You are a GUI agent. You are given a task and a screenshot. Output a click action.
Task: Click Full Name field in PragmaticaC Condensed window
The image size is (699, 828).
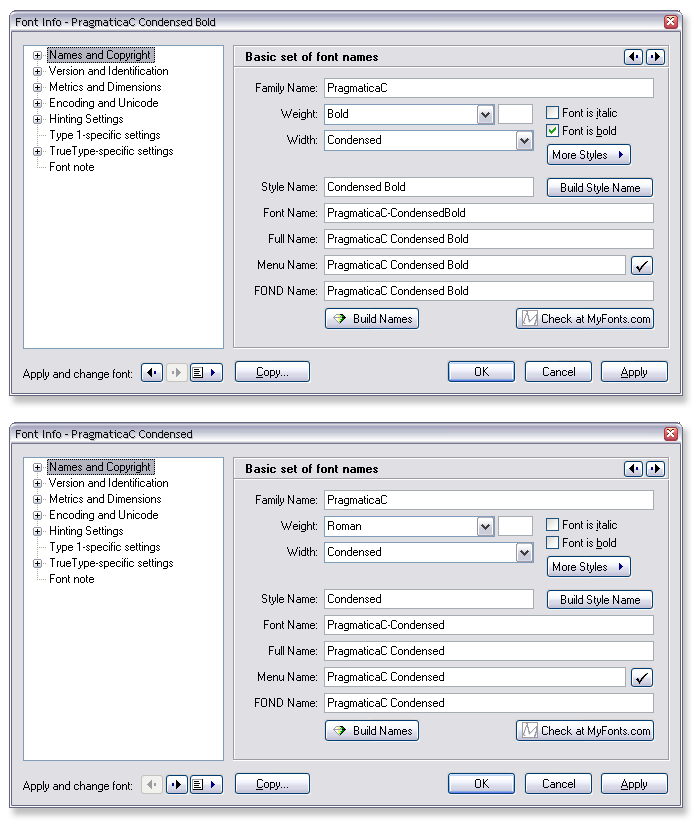click(489, 651)
